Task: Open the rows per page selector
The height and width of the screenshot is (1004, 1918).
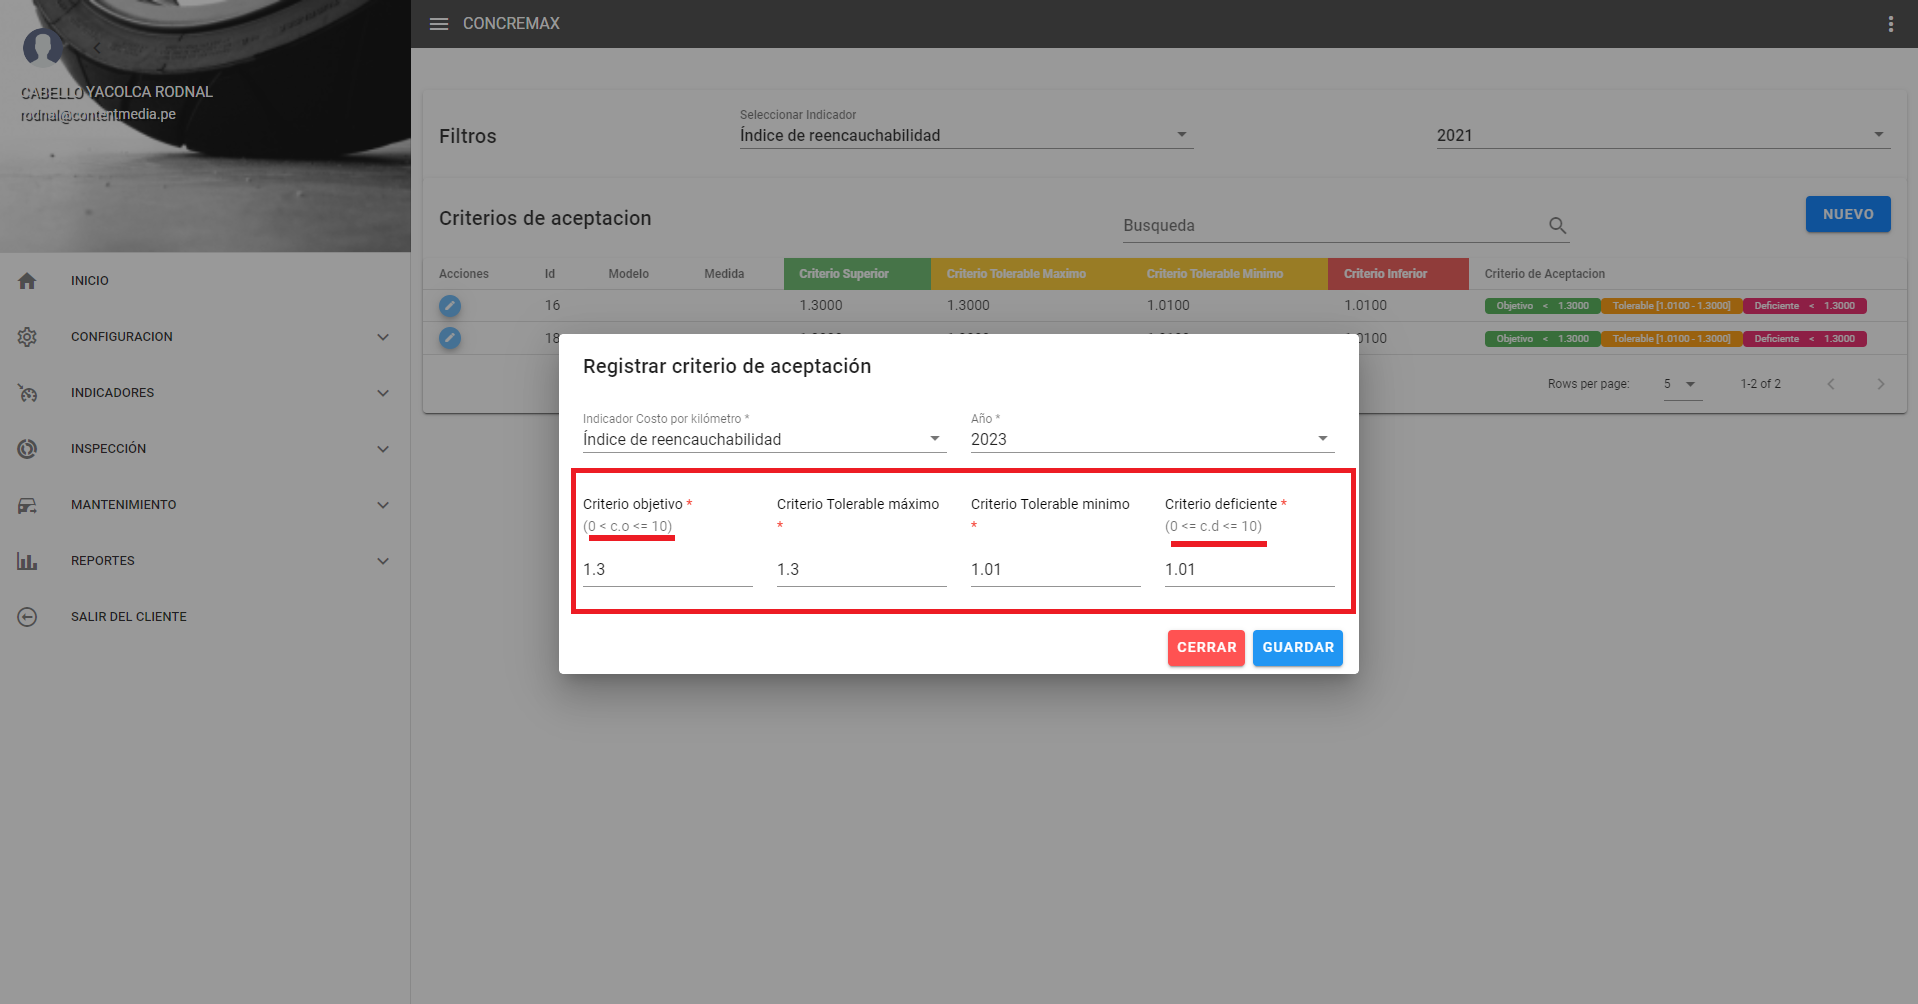Action: tap(1681, 384)
